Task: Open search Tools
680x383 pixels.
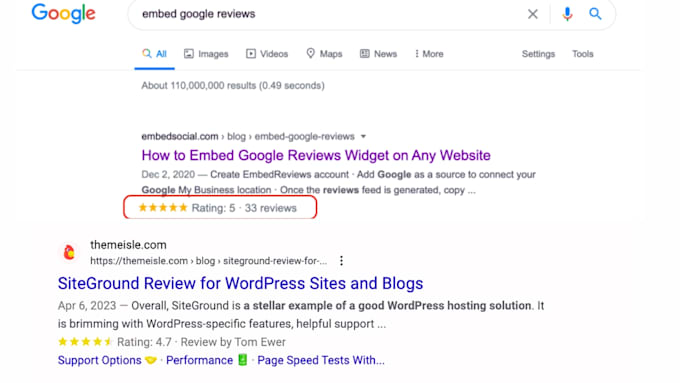Action: (582, 54)
